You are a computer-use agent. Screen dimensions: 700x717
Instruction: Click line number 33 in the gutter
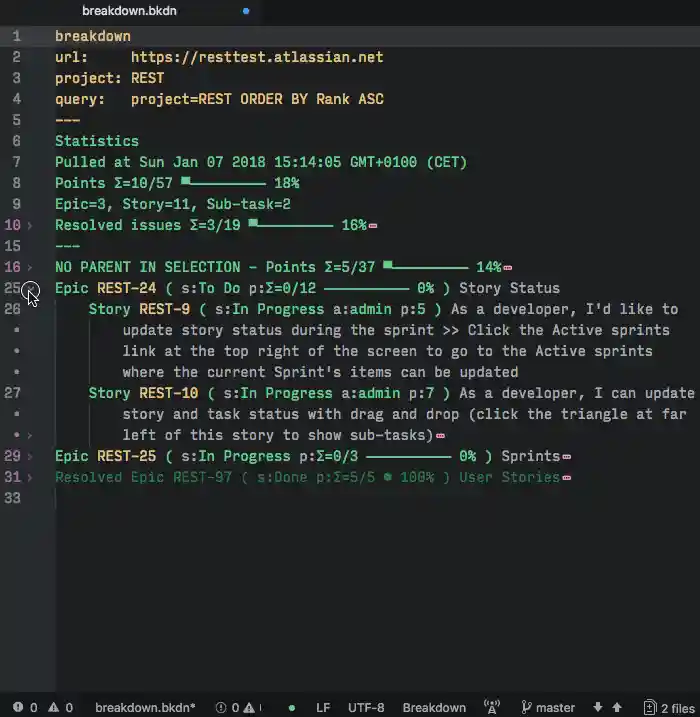click(12, 498)
